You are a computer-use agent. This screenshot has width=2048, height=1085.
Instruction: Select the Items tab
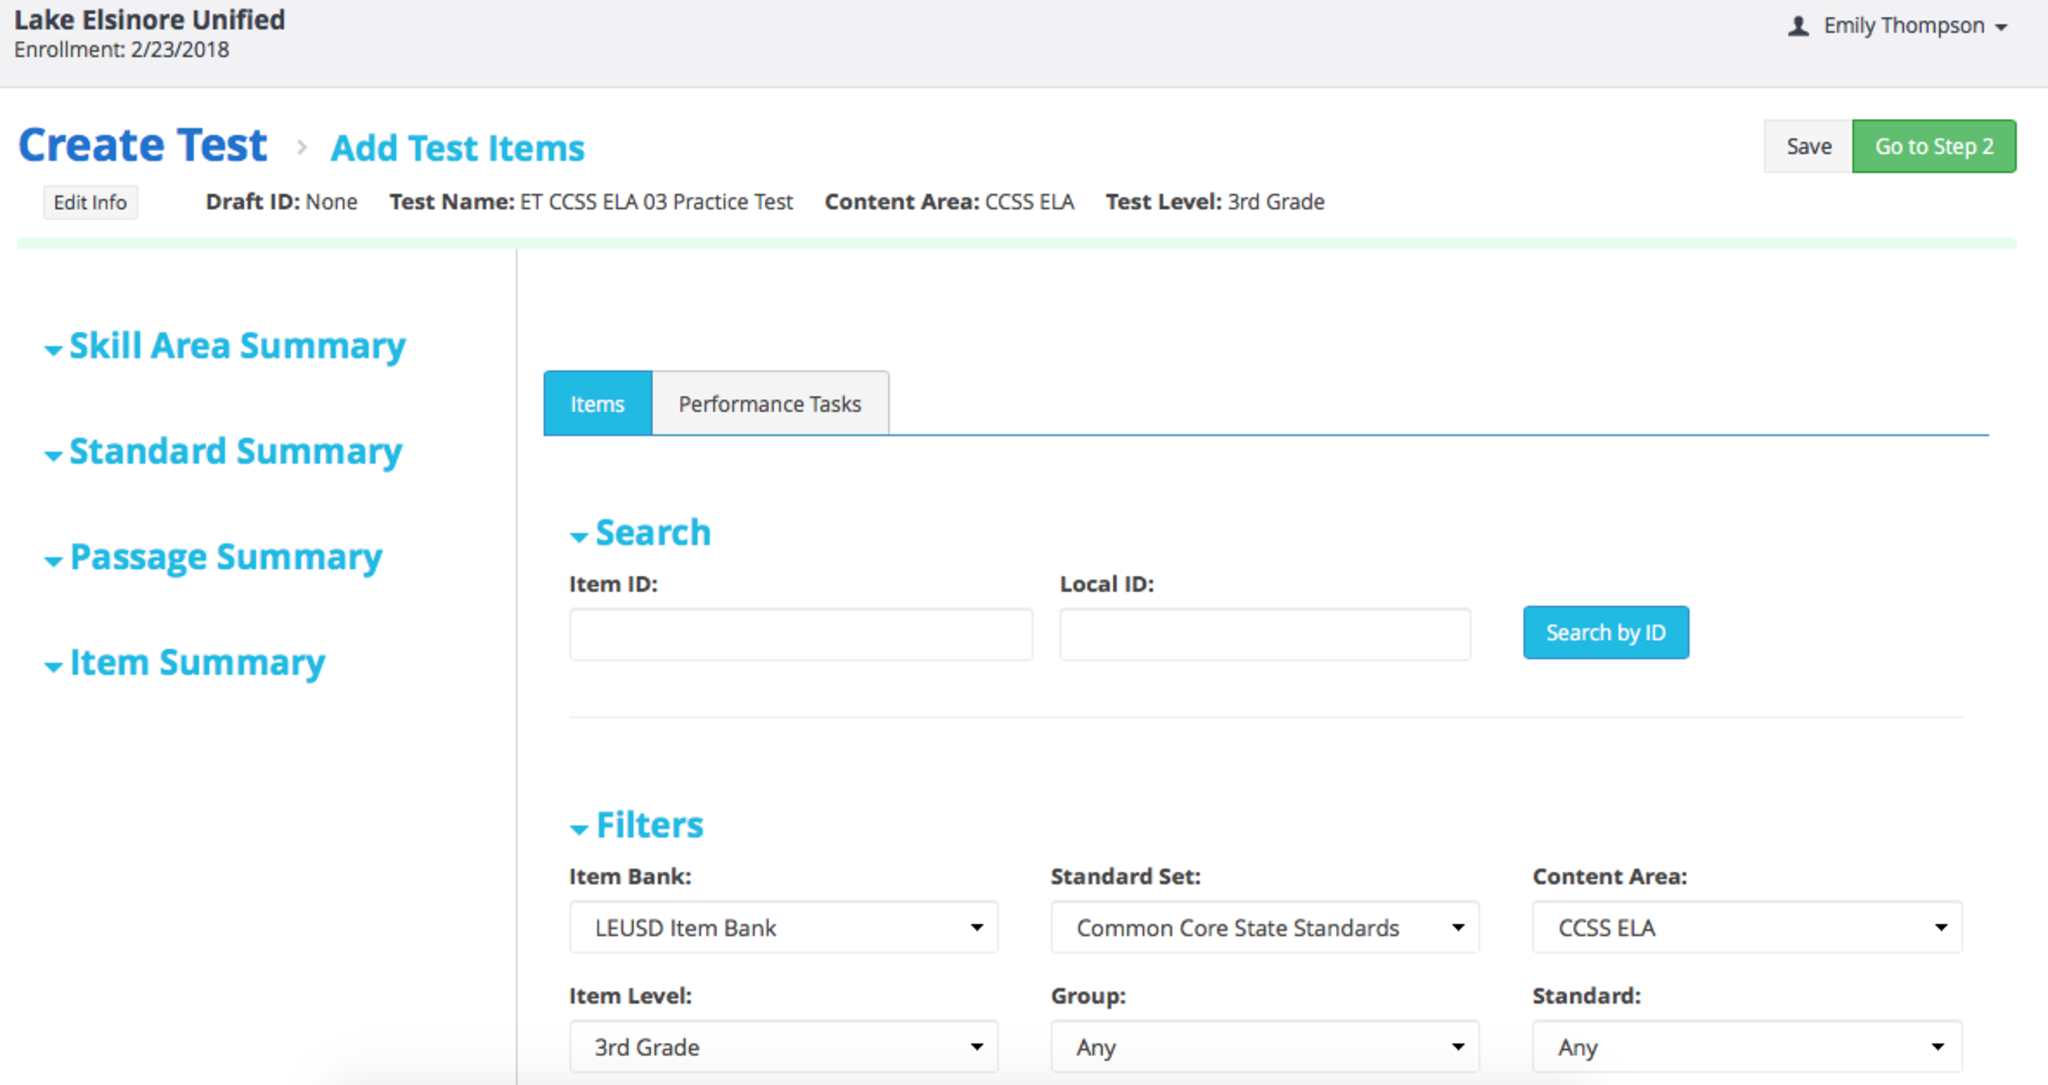[x=597, y=404]
